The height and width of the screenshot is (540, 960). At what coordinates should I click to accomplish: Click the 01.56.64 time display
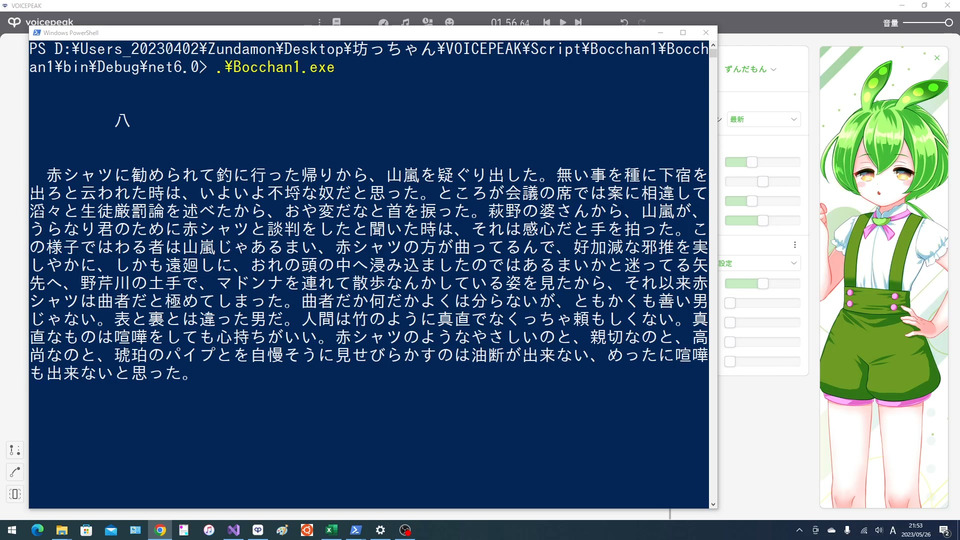pyautogui.click(x=510, y=23)
